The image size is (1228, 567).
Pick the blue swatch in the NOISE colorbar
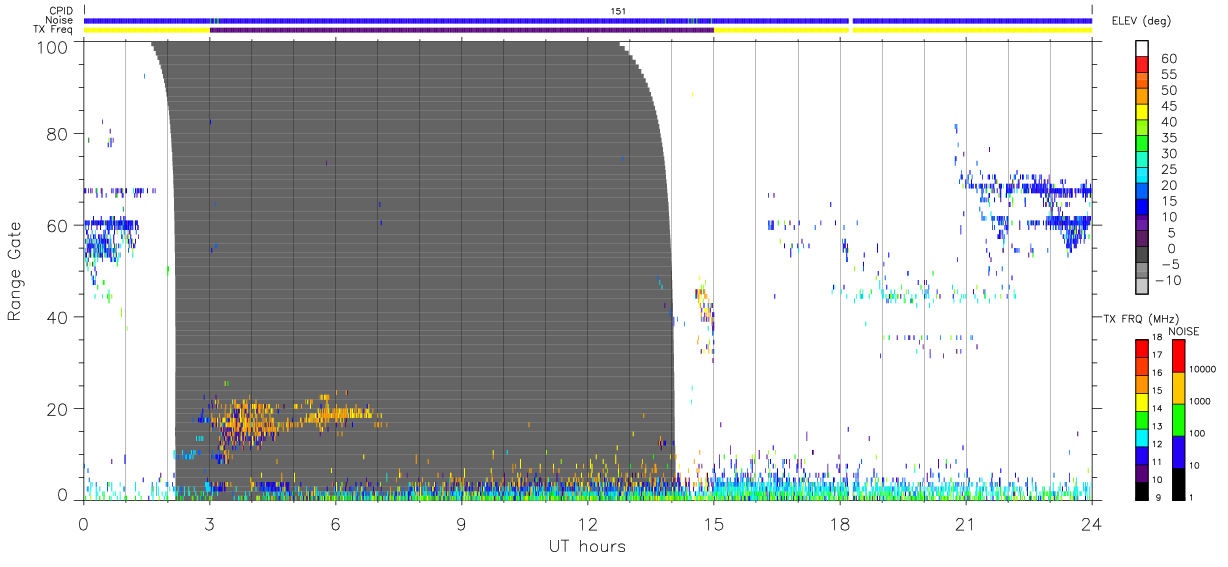[1178, 451]
